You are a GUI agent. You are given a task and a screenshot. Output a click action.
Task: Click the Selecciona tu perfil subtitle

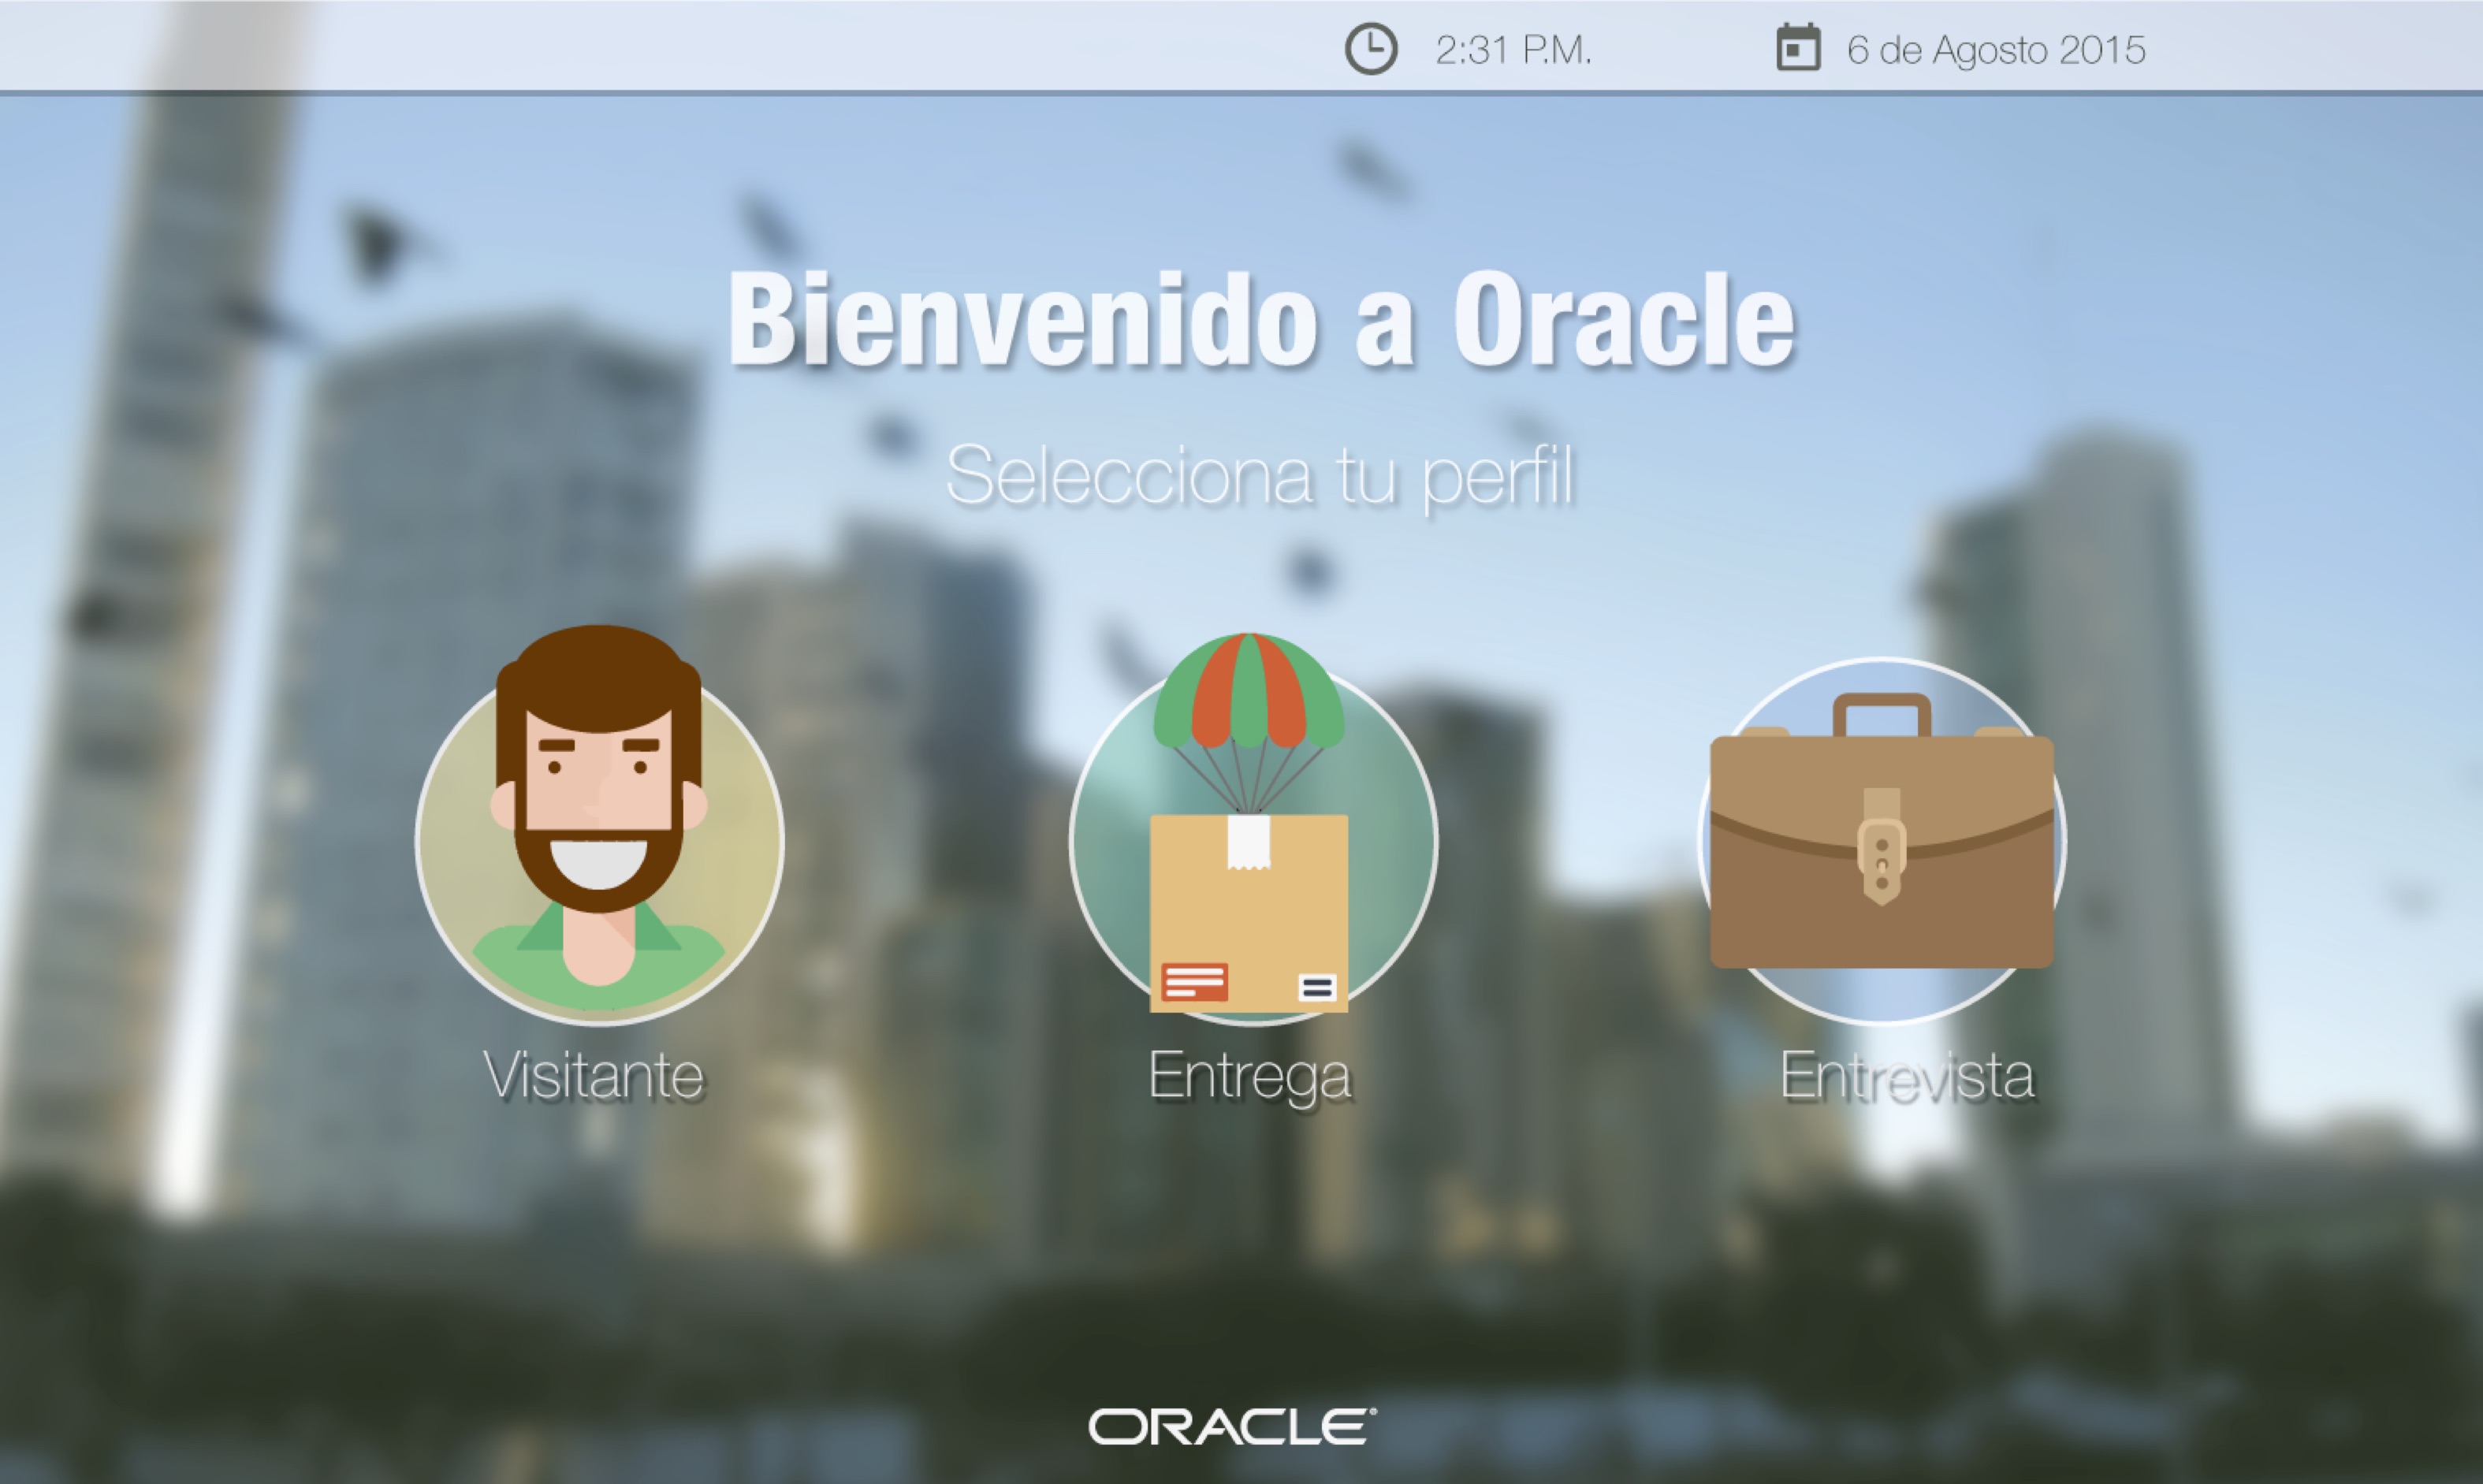pos(1260,476)
